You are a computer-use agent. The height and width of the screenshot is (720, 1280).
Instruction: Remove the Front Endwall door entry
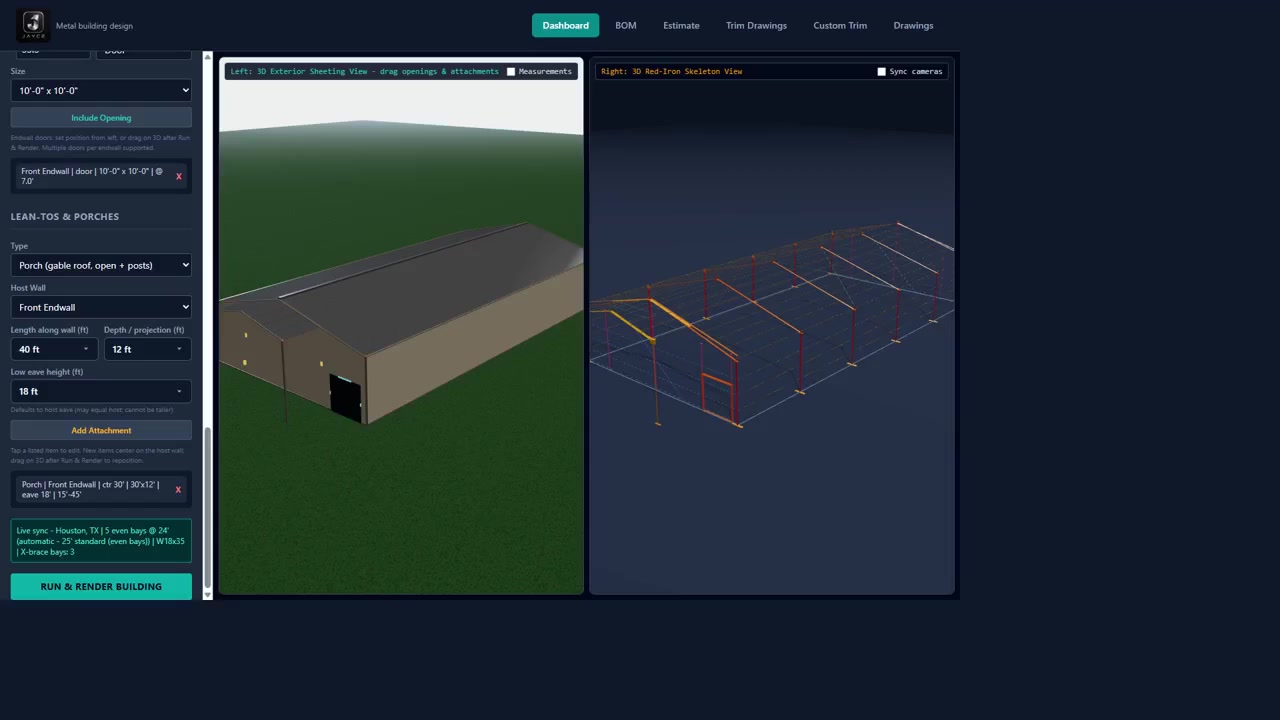179,176
